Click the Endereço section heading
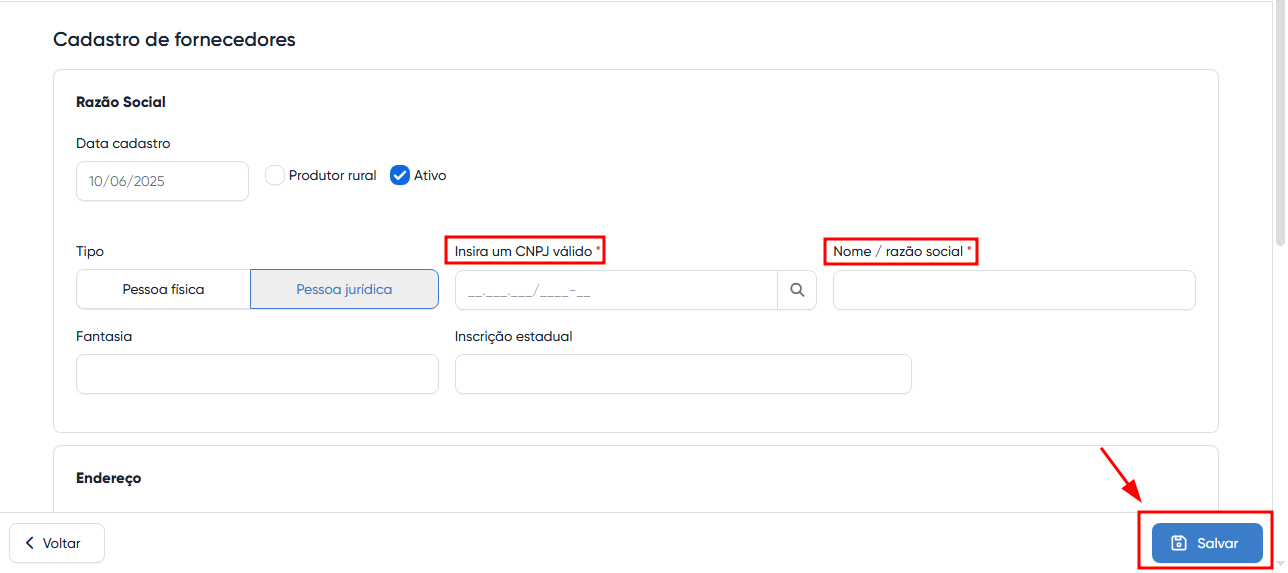This screenshot has height=573, width=1288. tap(109, 478)
